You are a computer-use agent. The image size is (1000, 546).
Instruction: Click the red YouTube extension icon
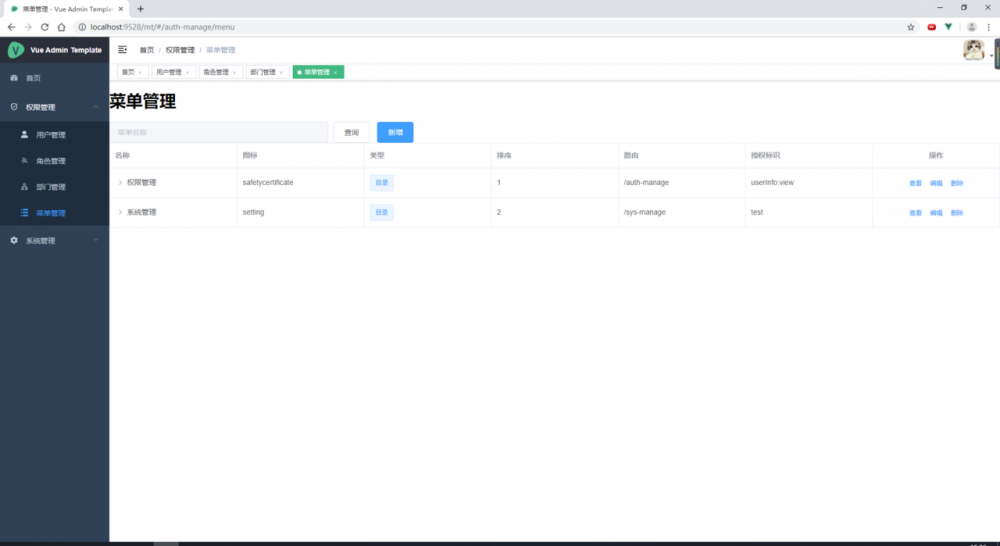[x=932, y=27]
